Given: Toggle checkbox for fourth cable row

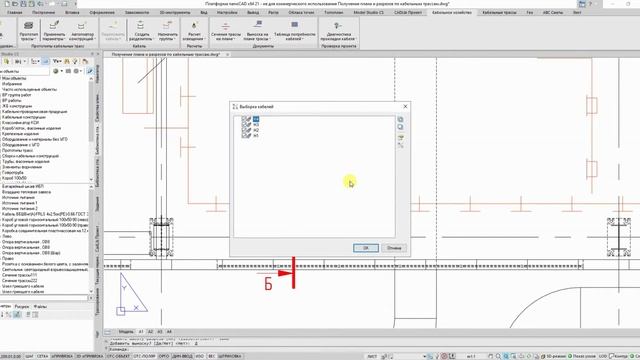Looking at the screenshot, I should (244, 135).
